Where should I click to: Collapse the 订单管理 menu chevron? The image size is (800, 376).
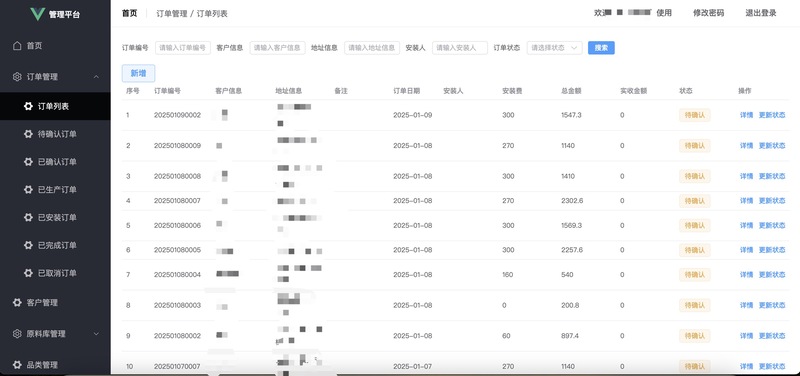(x=96, y=77)
